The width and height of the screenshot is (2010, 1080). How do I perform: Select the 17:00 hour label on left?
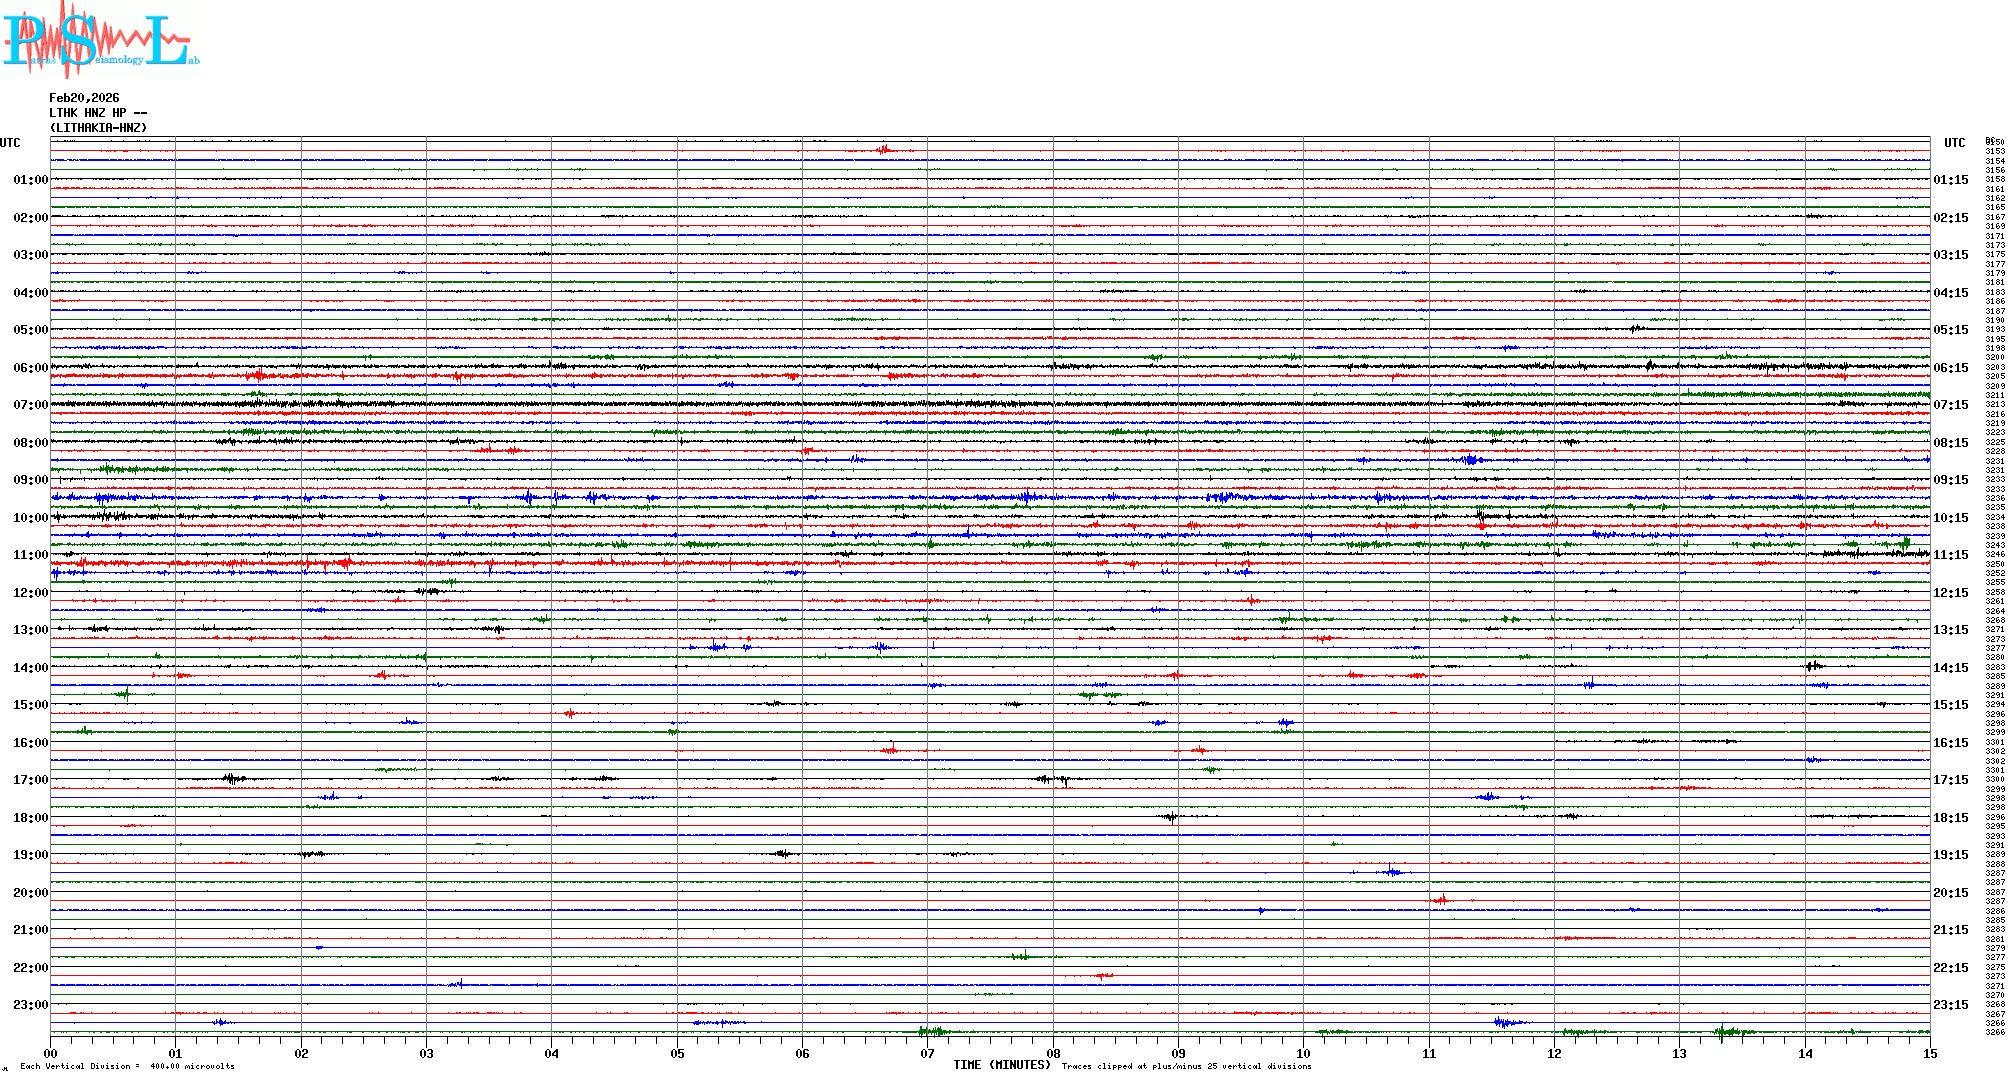(30, 780)
